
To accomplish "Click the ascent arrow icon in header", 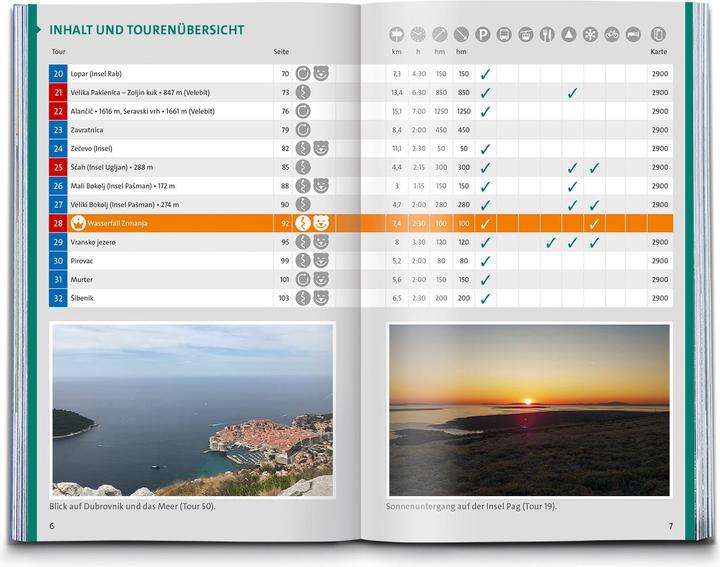I will point(439,34).
